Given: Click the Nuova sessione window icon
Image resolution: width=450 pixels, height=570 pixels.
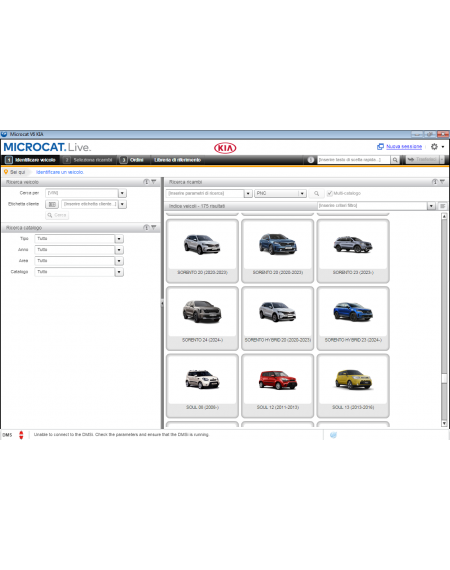Looking at the screenshot, I should pyautogui.click(x=380, y=146).
